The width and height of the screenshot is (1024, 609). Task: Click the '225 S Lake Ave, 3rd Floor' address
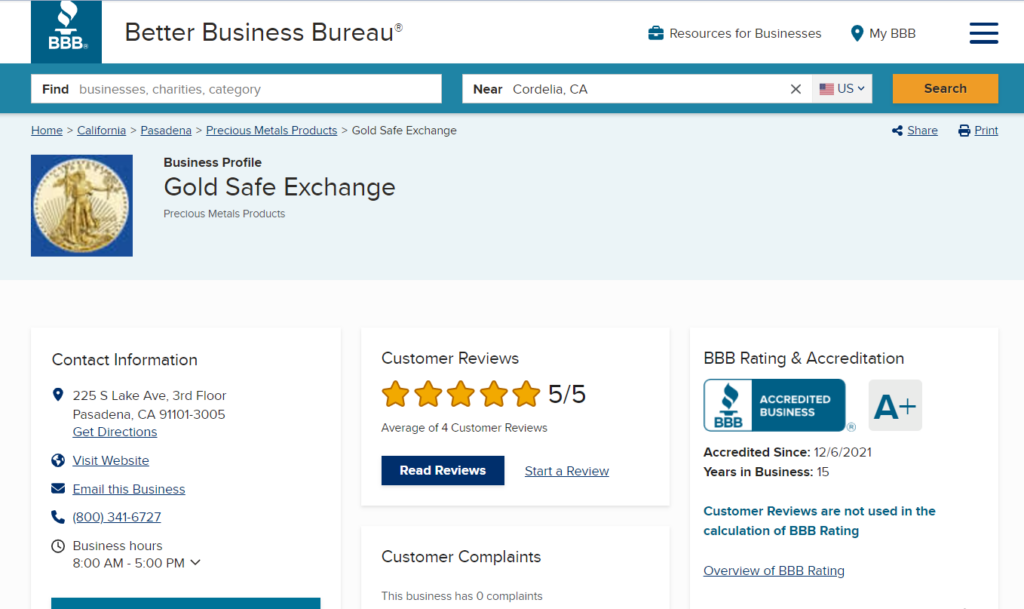tap(150, 396)
